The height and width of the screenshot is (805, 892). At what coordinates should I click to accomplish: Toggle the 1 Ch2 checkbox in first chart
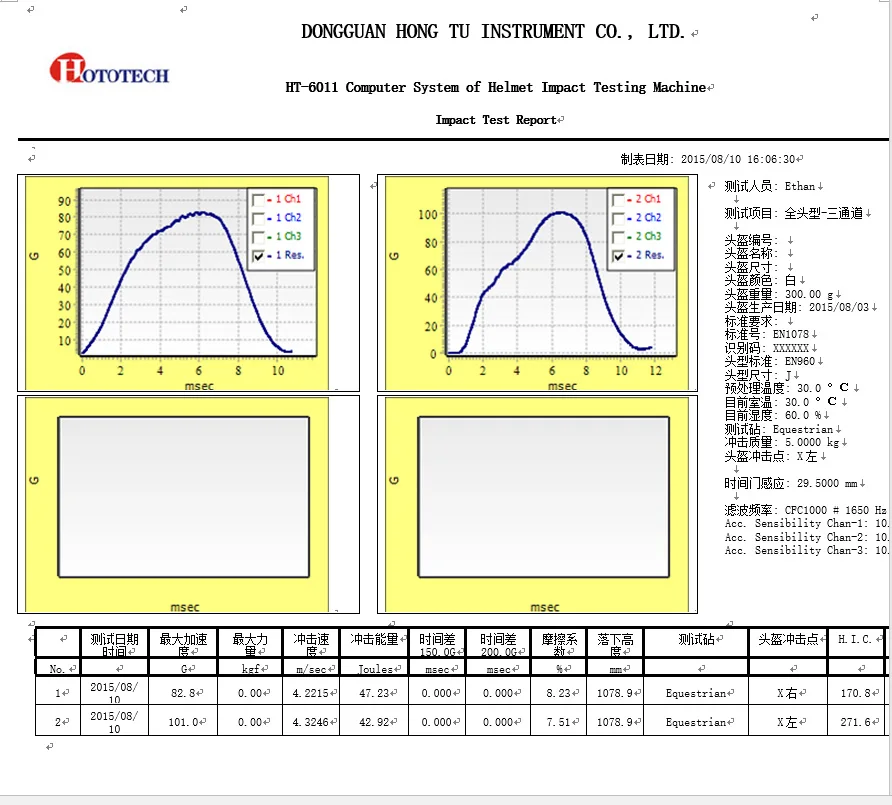tap(258, 218)
